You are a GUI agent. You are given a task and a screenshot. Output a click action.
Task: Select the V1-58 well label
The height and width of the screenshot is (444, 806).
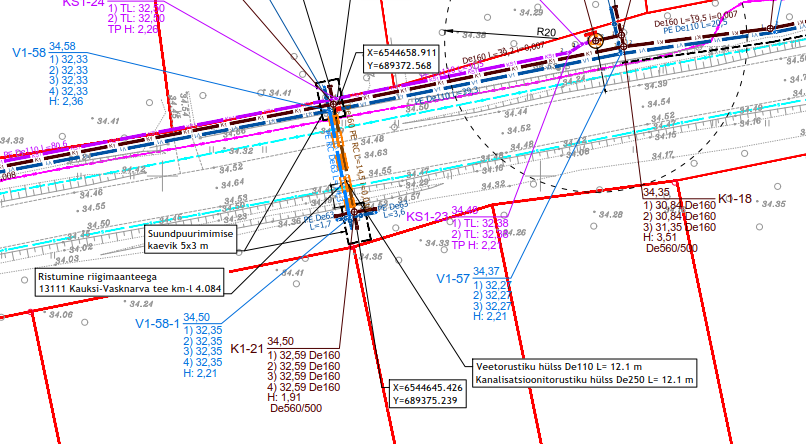coord(29,52)
